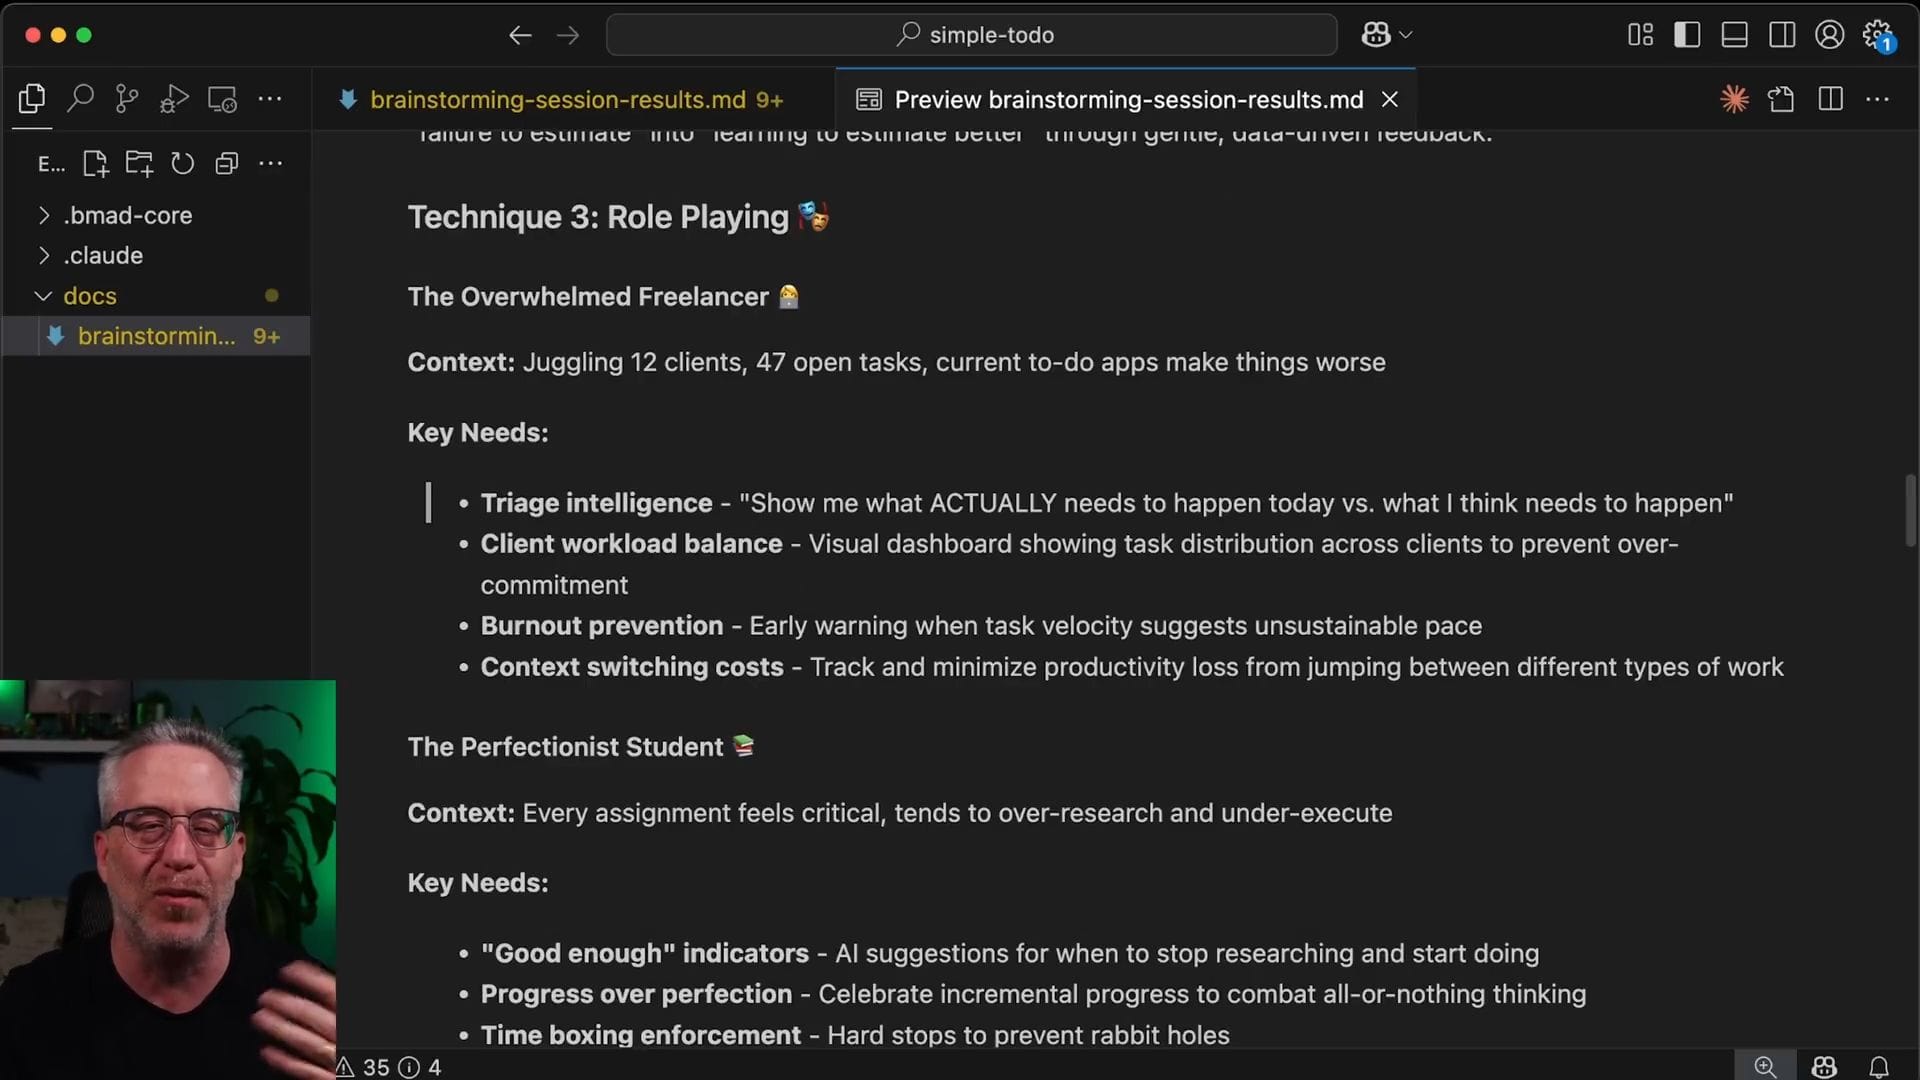The image size is (1920, 1080).
Task: Toggle the secondary side bar
Action: click(x=1782, y=35)
